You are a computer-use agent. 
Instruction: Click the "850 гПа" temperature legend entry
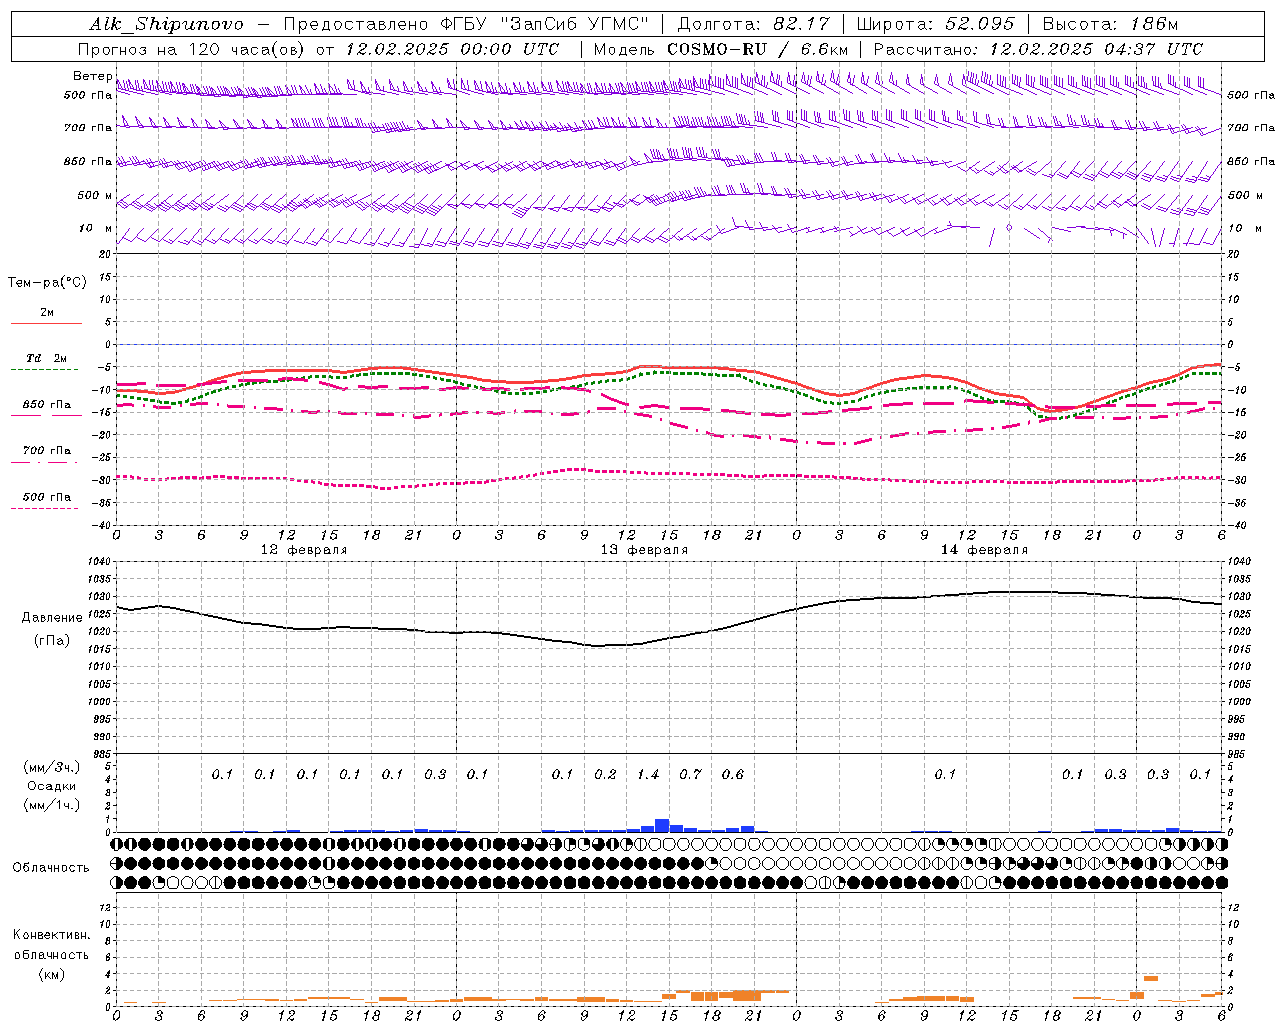pyautogui.click(x=47, y=405)
